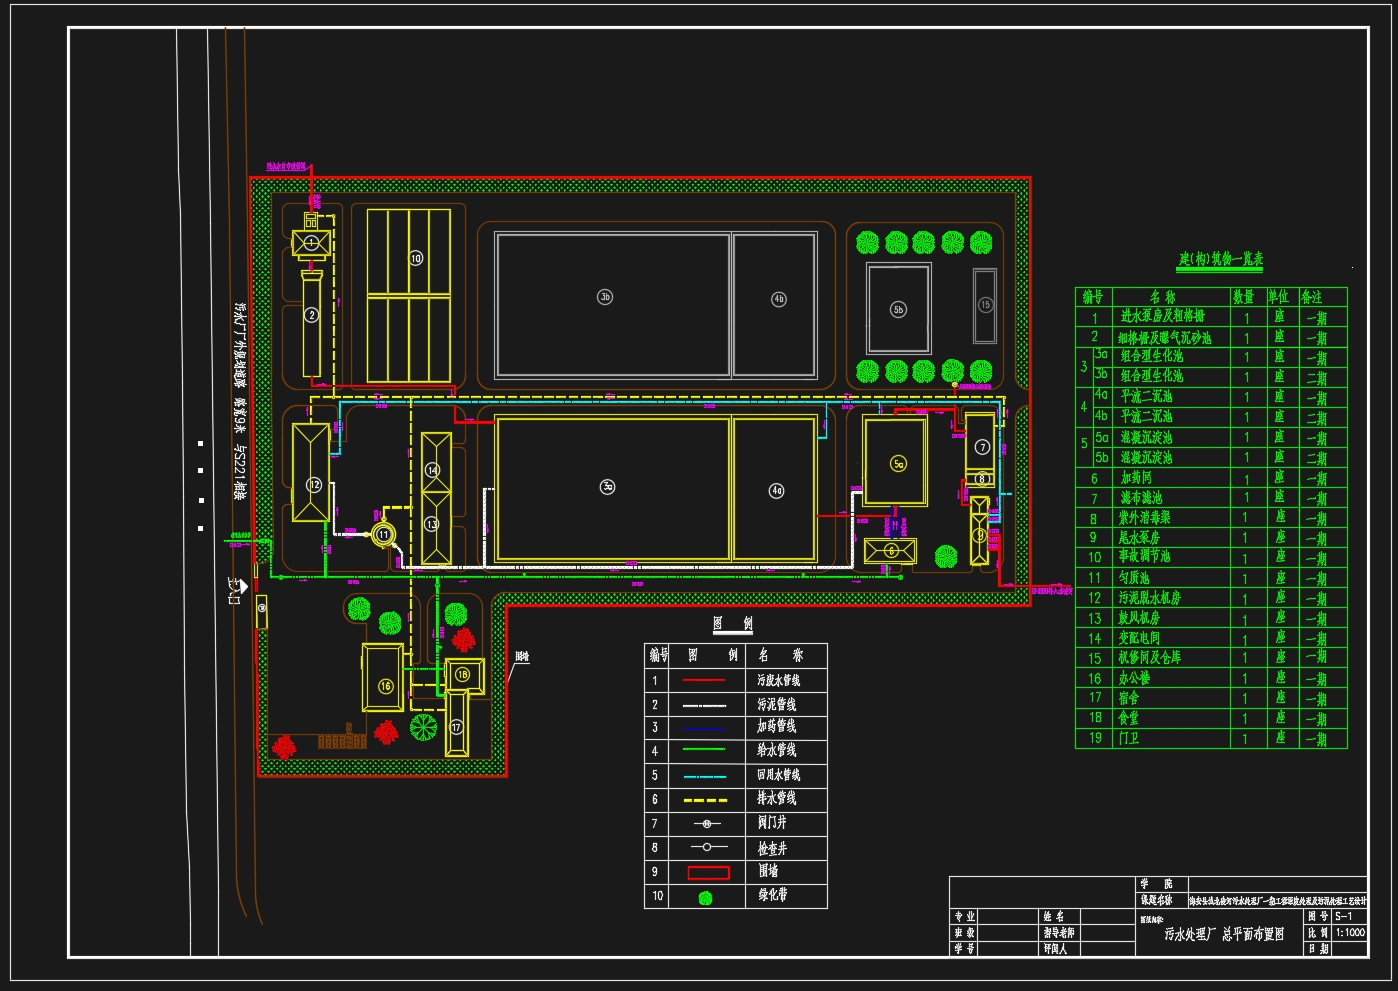Select the 数量 column header
The image size is (1398, 991).
click(x=1243, y=297)
